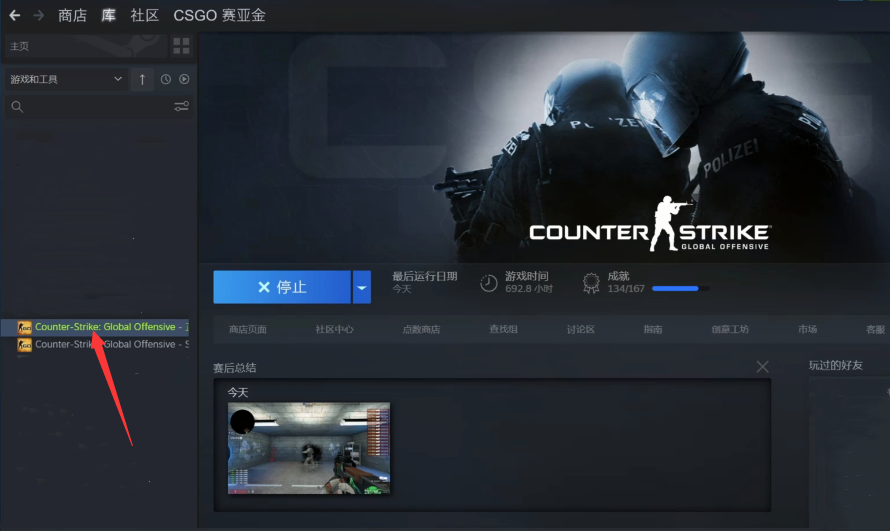
Task: Click the 玩过的好友 heading
Action: click(836, 365)
